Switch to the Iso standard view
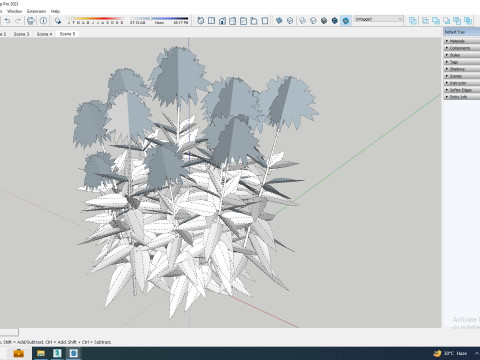This screenshot has height=360, width=480. coord(201,21)
